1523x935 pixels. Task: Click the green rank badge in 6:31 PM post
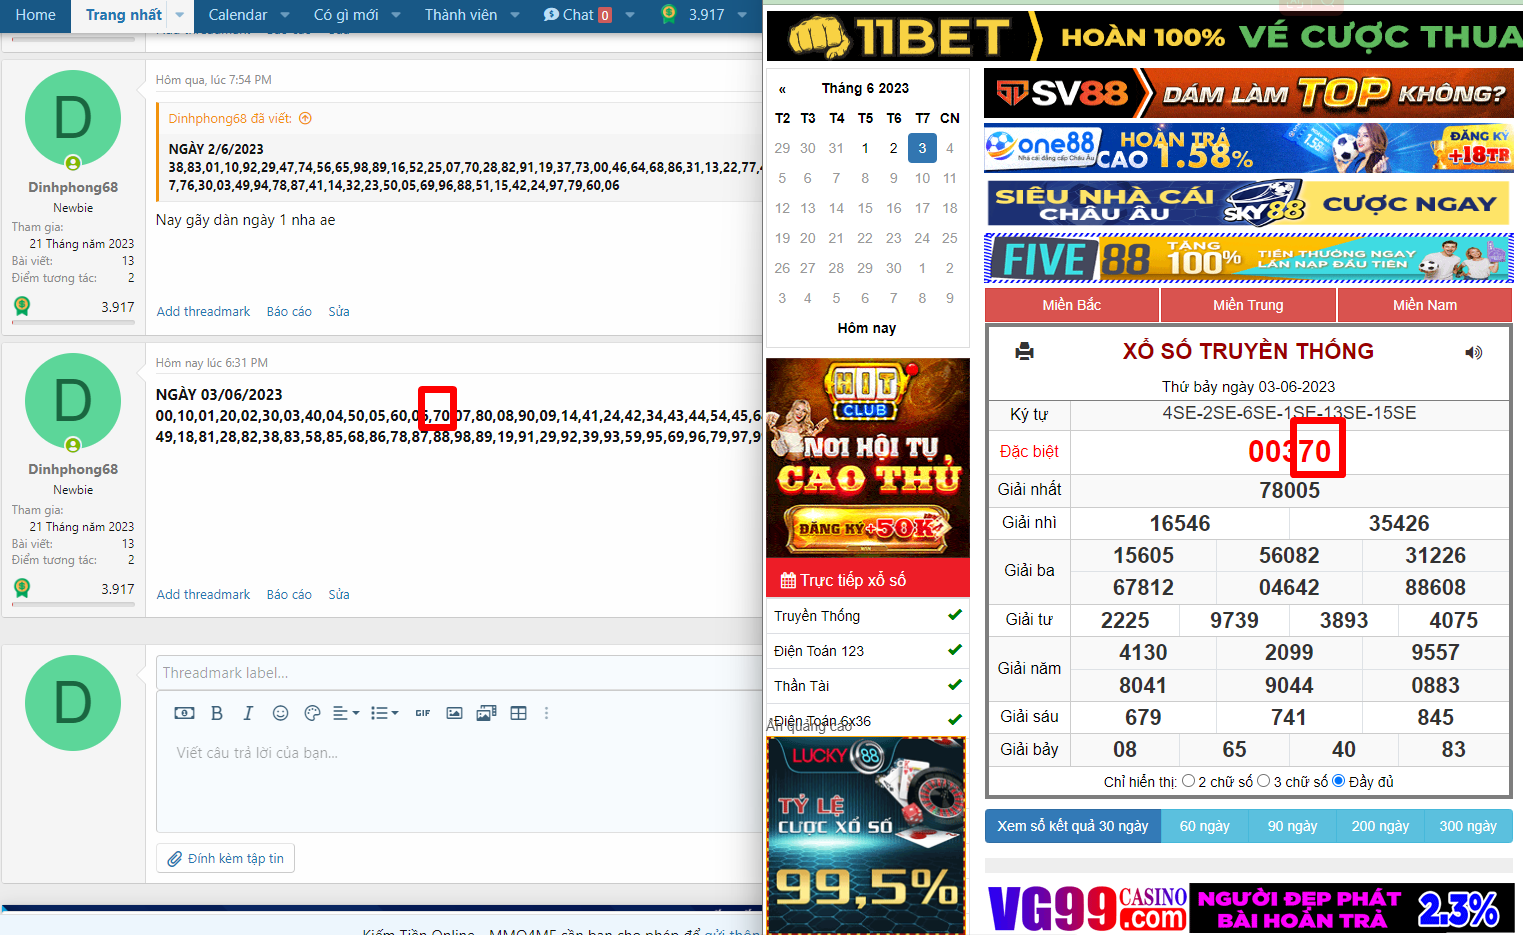[x=22, y=588]
